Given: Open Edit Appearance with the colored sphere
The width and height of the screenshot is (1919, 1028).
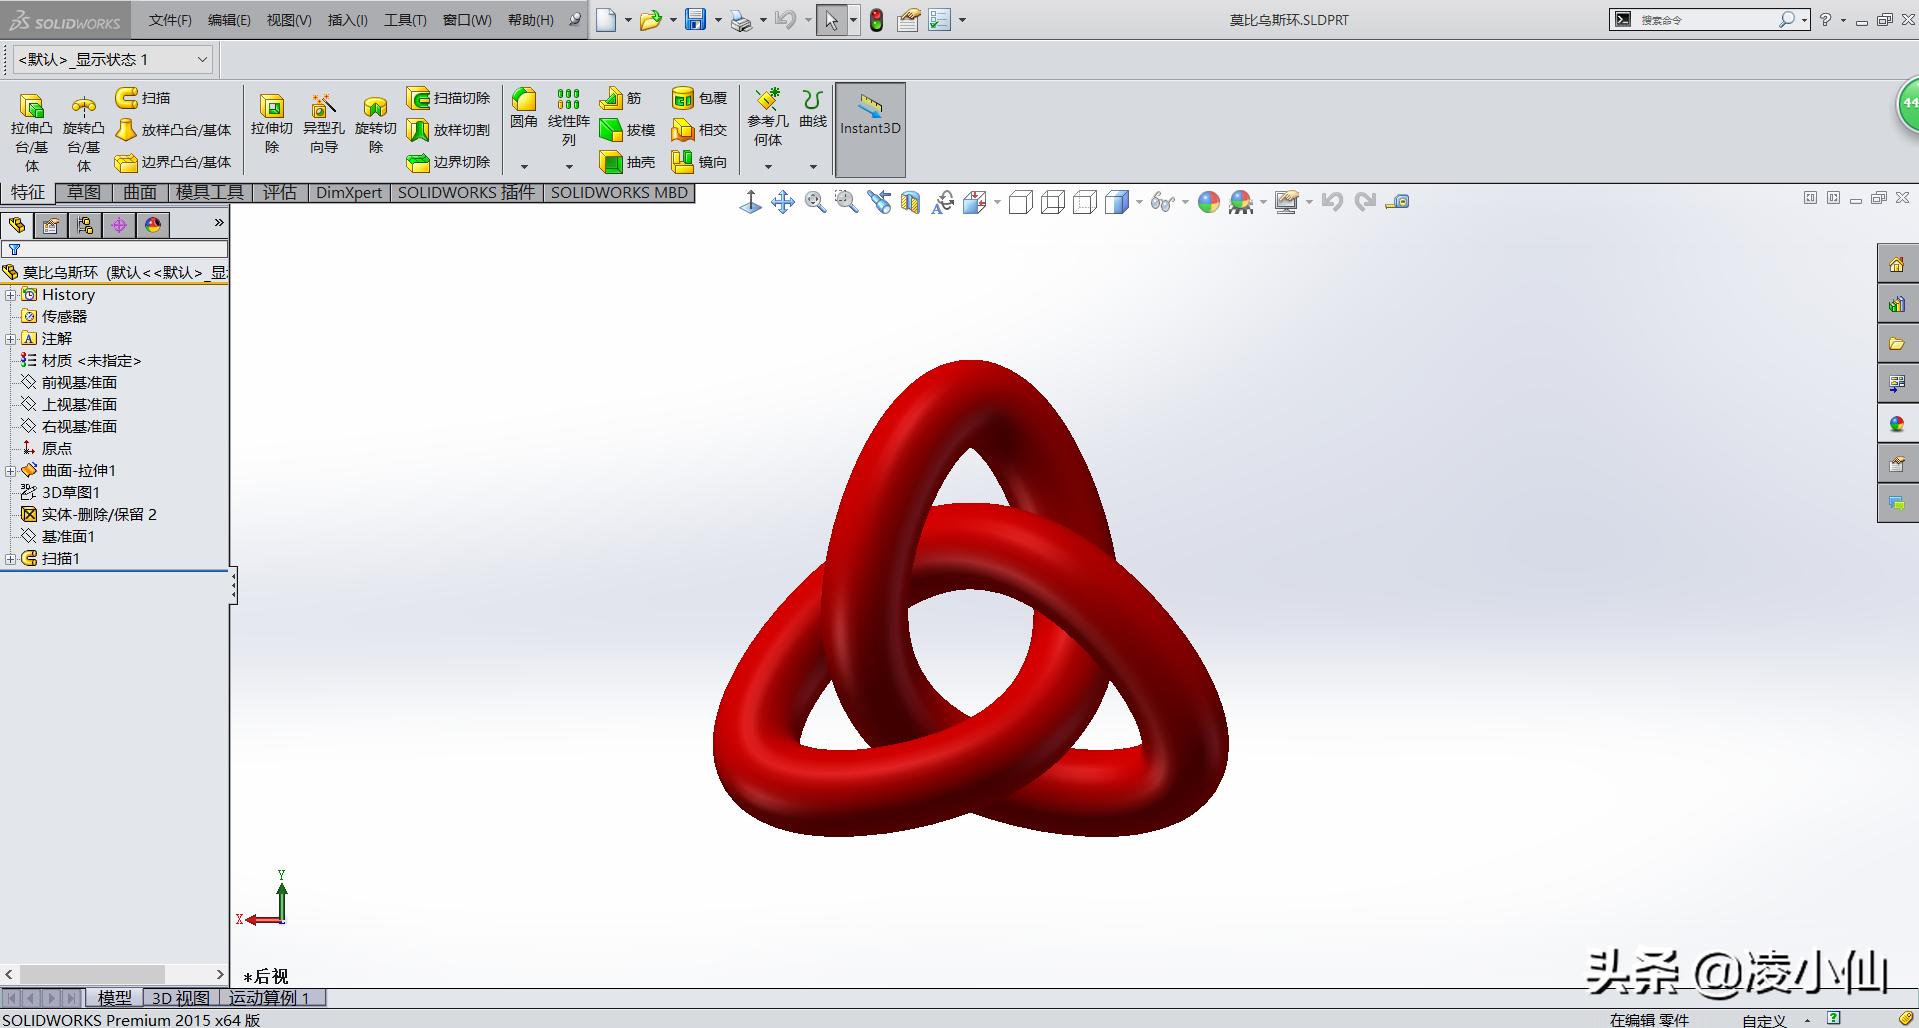Looking at the screenshot, I should [1208, 202].
